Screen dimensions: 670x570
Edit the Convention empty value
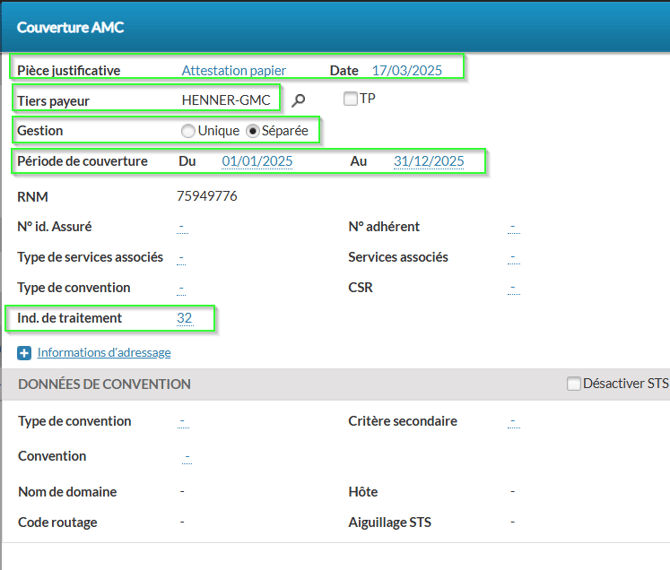point(187,457)
